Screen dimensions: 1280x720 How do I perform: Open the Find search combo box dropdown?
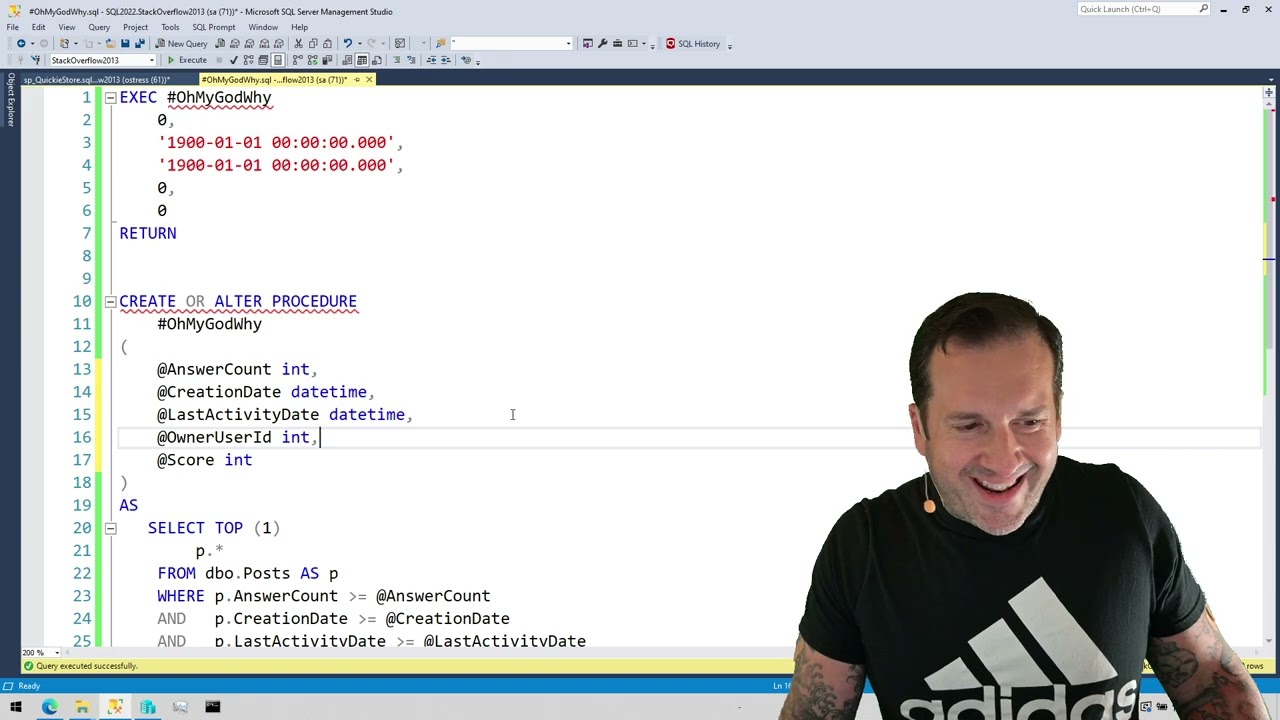(x=568, y=43)
